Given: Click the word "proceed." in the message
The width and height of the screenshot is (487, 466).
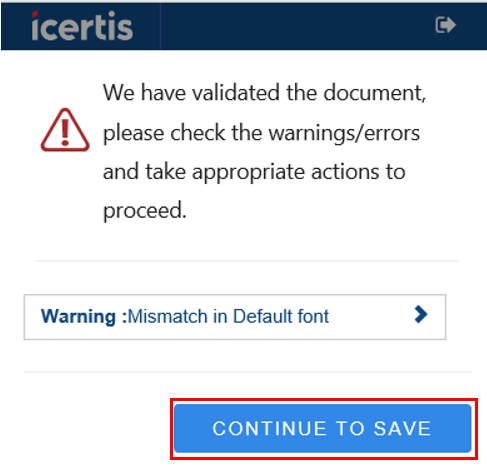Looking at the screenshot, I should pyautogui.click(x=145, y=212).
